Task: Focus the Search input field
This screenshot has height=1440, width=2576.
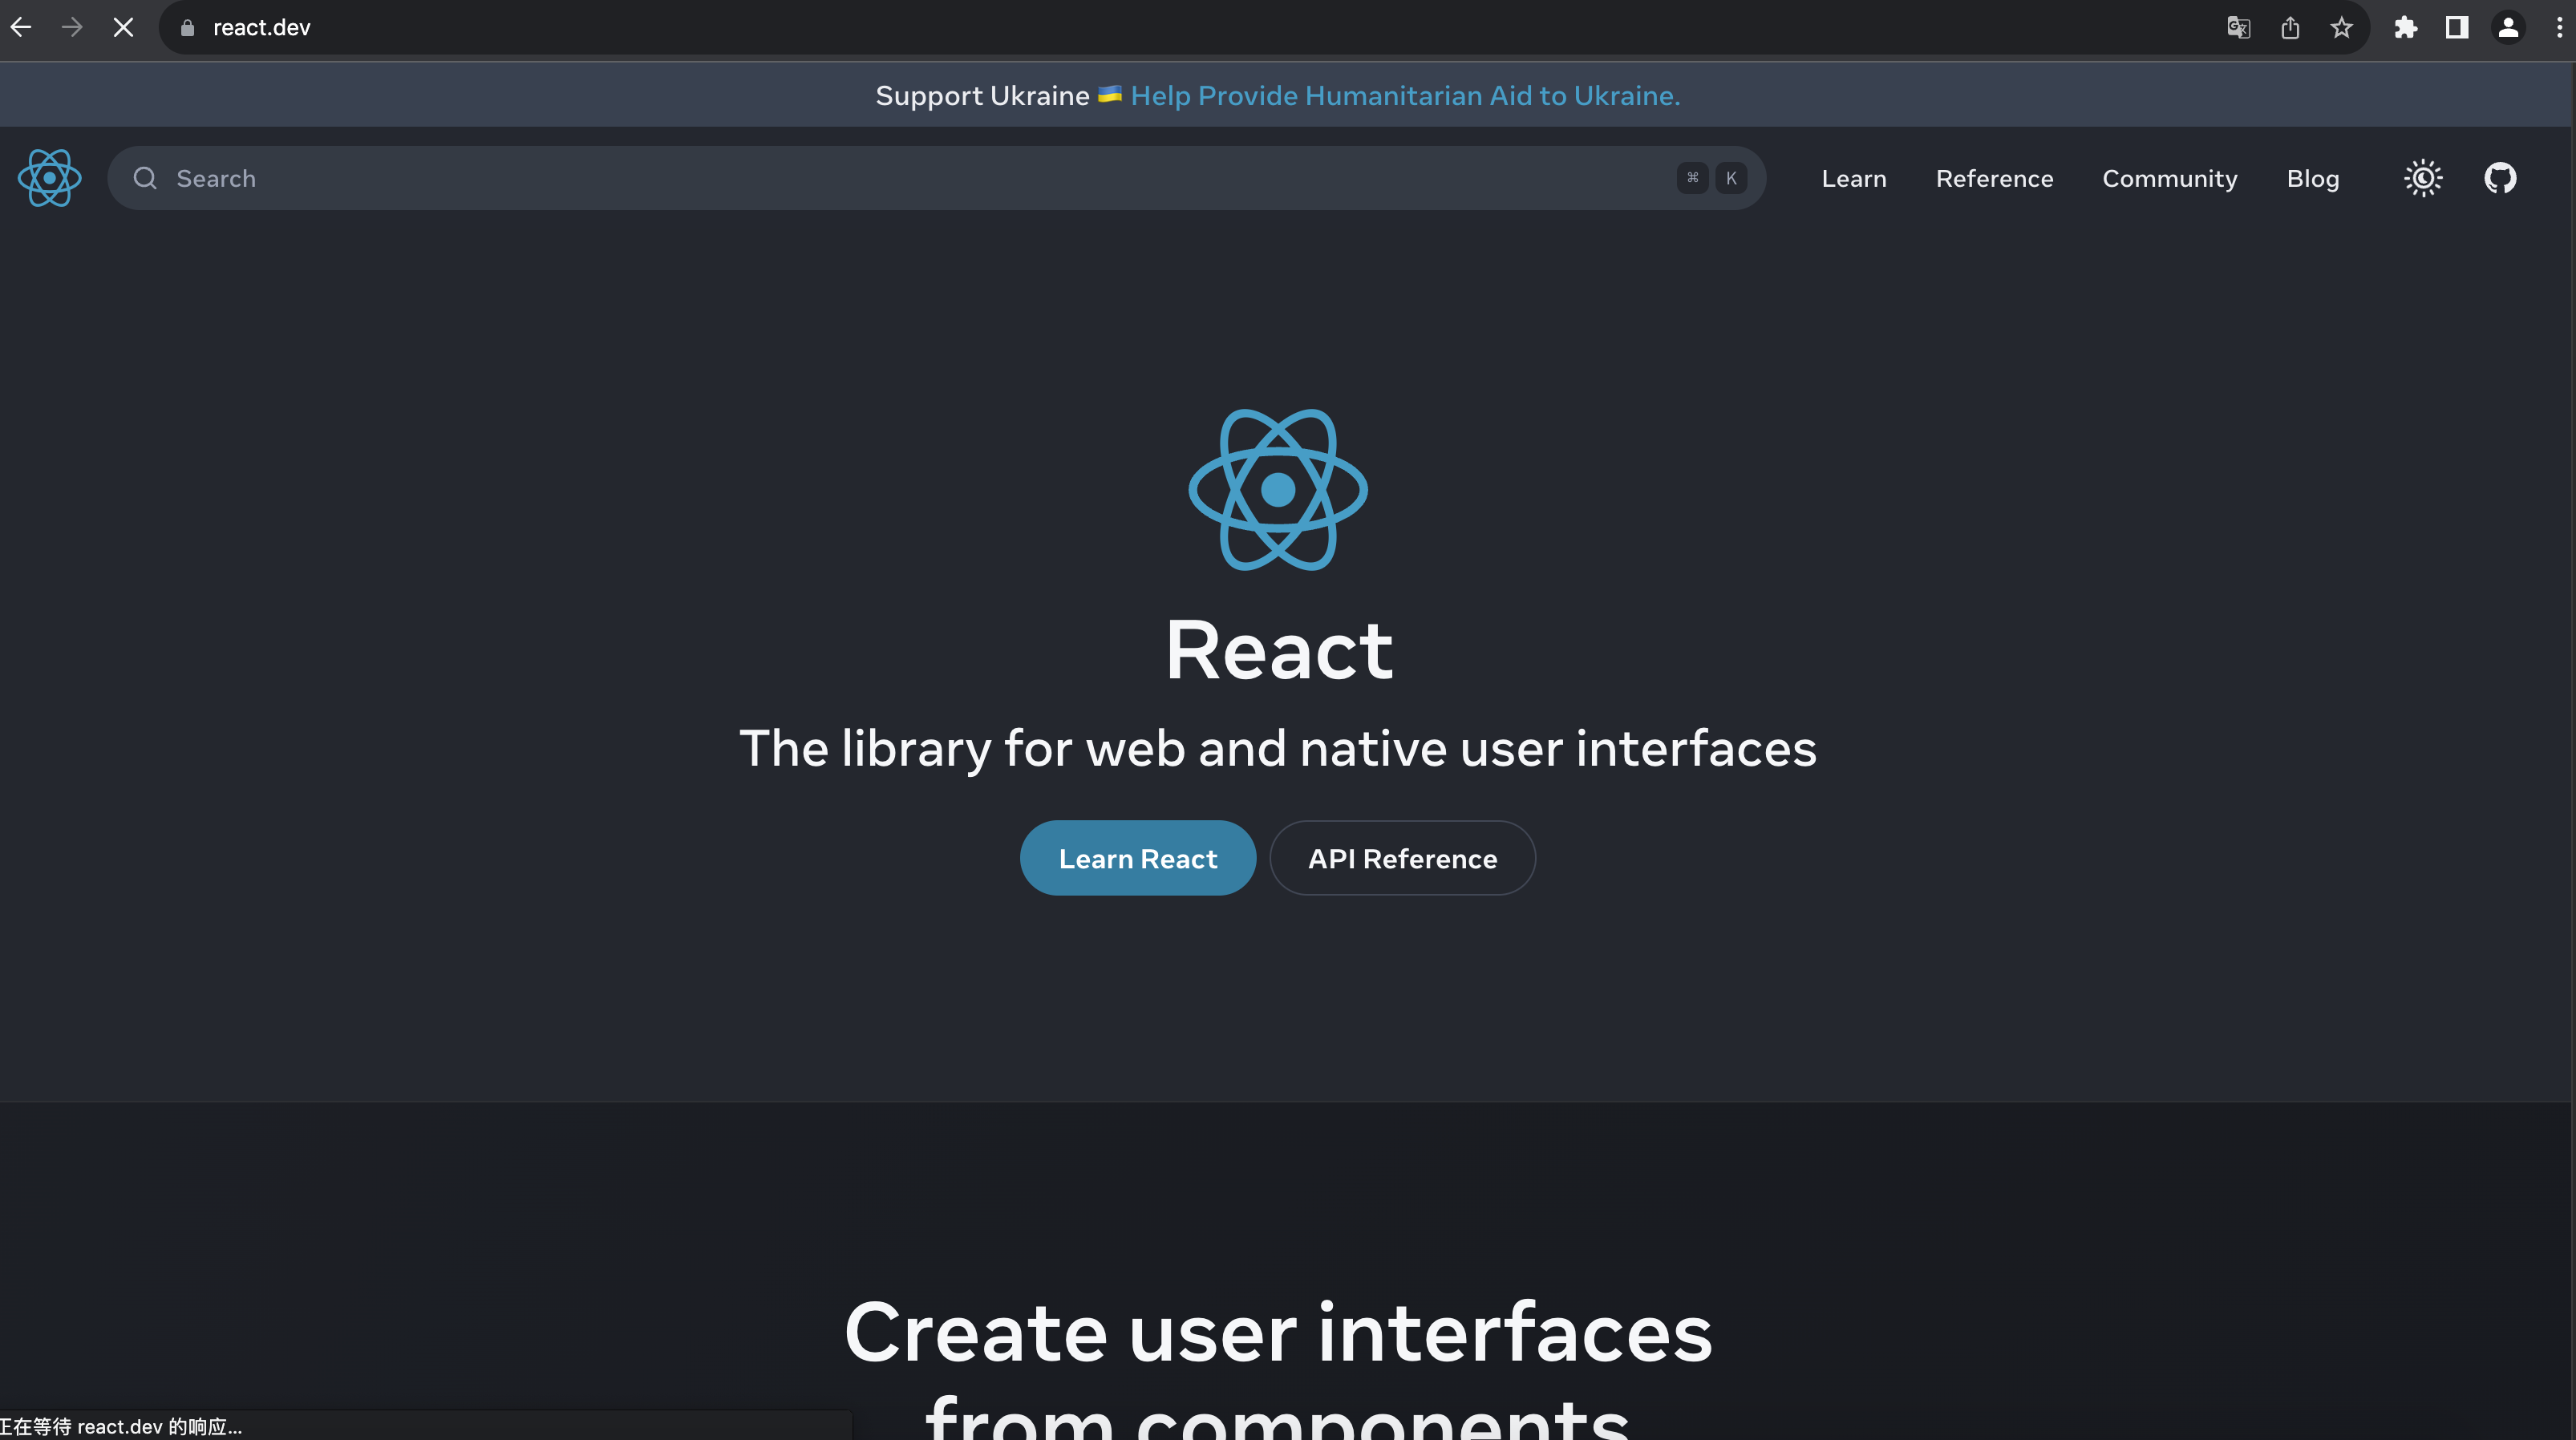Action: pos(936,178)
